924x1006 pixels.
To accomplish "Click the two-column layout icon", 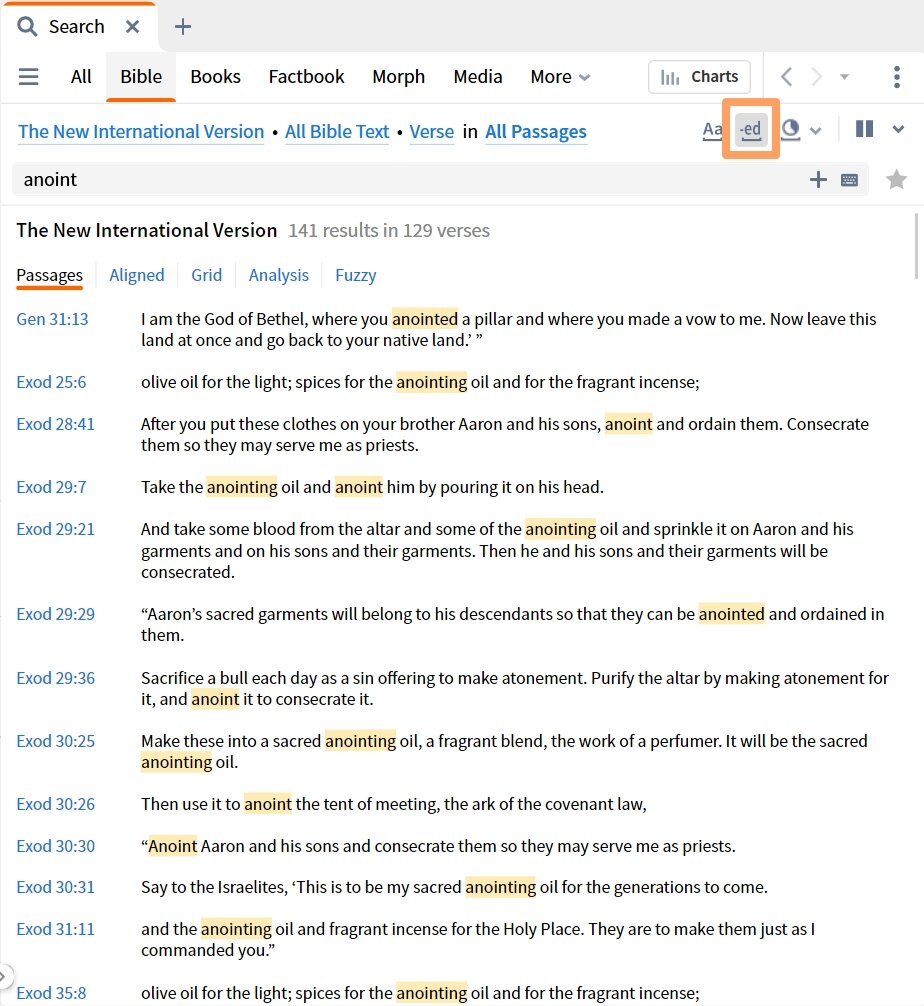I will [x=864, y=129].
